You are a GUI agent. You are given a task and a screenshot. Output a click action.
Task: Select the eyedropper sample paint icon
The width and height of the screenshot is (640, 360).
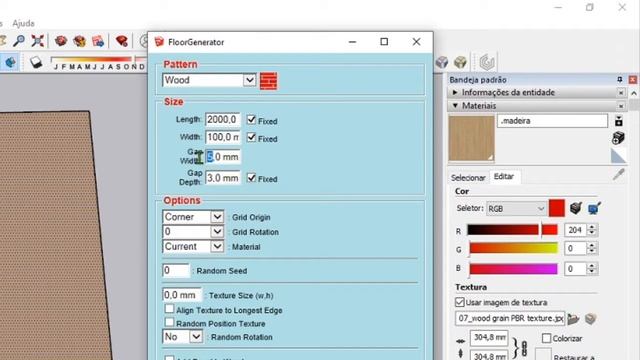(618, 175)
